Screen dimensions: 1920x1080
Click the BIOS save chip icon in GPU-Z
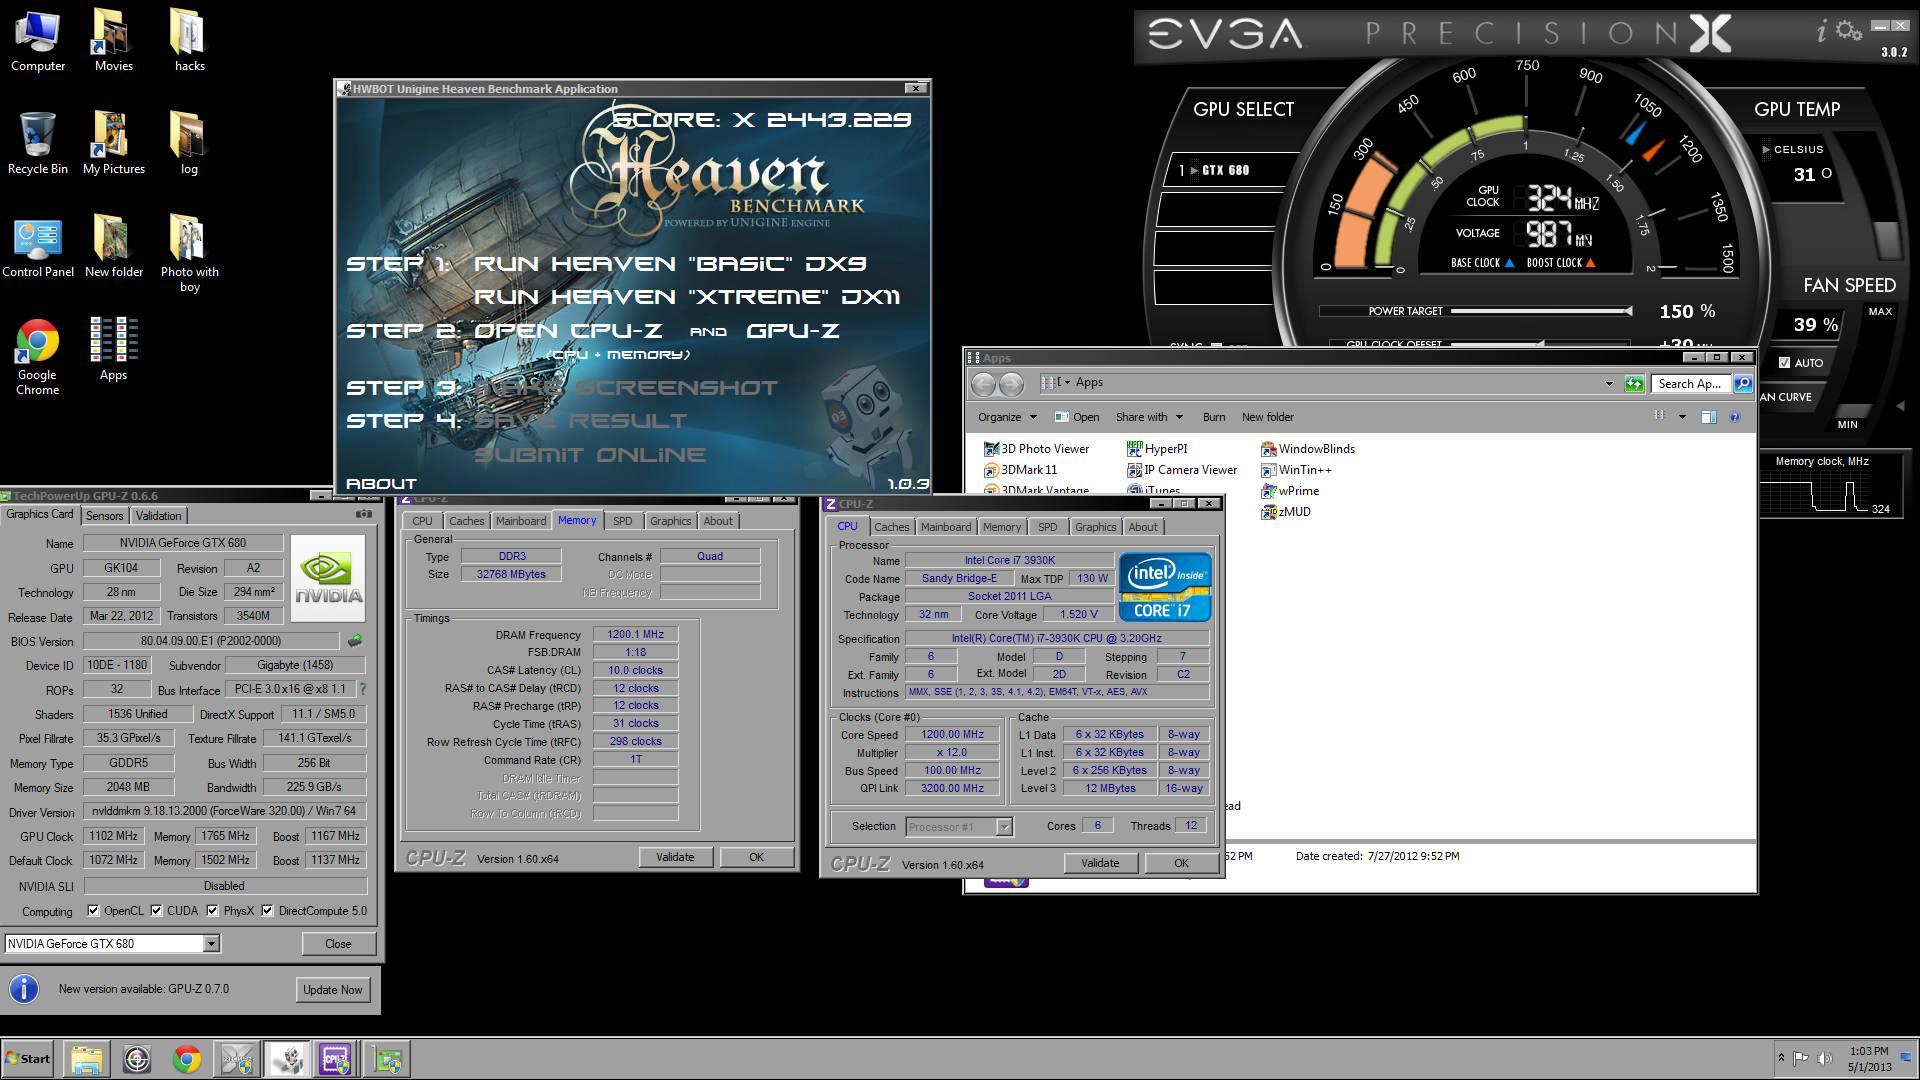coord(354,640)
